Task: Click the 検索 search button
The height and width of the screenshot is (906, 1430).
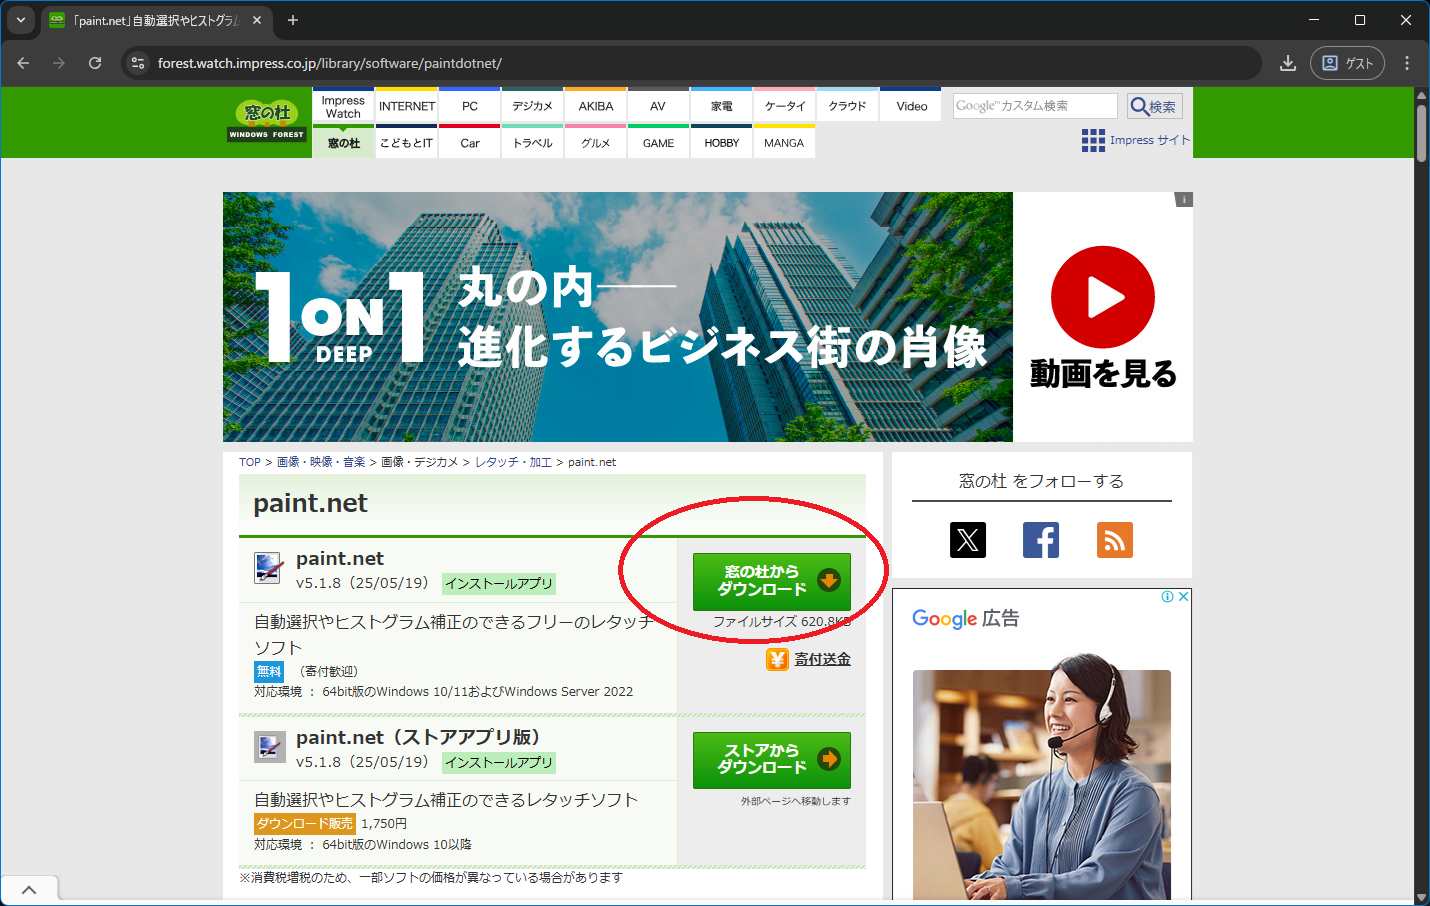Action: pos(1155,106)
